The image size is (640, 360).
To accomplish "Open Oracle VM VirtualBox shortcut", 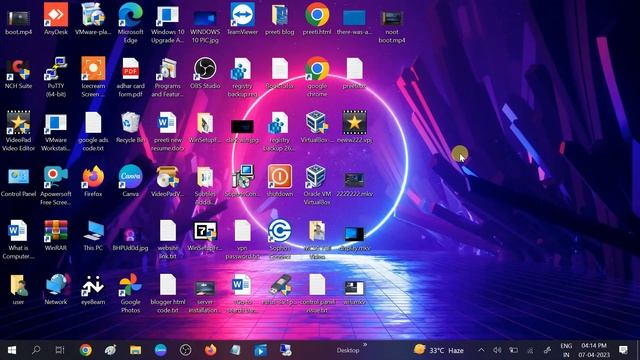I will pos(317,185).
